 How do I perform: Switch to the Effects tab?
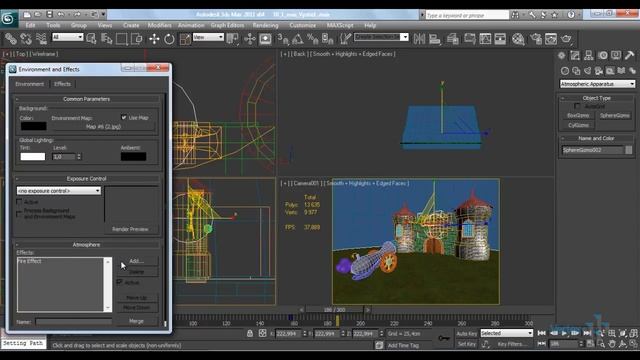[62, 84]
